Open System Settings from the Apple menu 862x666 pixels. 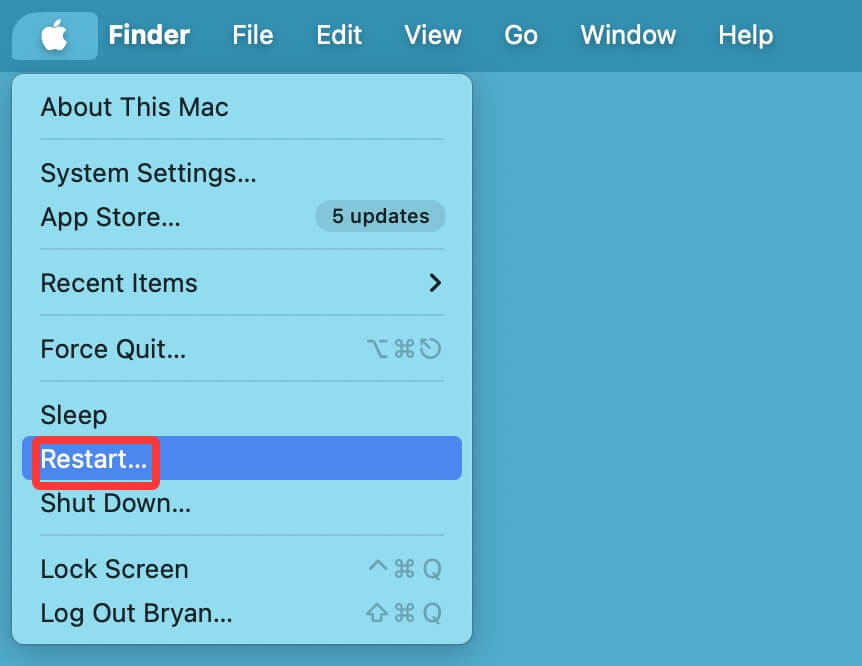pyautogui.click(x=148, y=173)
